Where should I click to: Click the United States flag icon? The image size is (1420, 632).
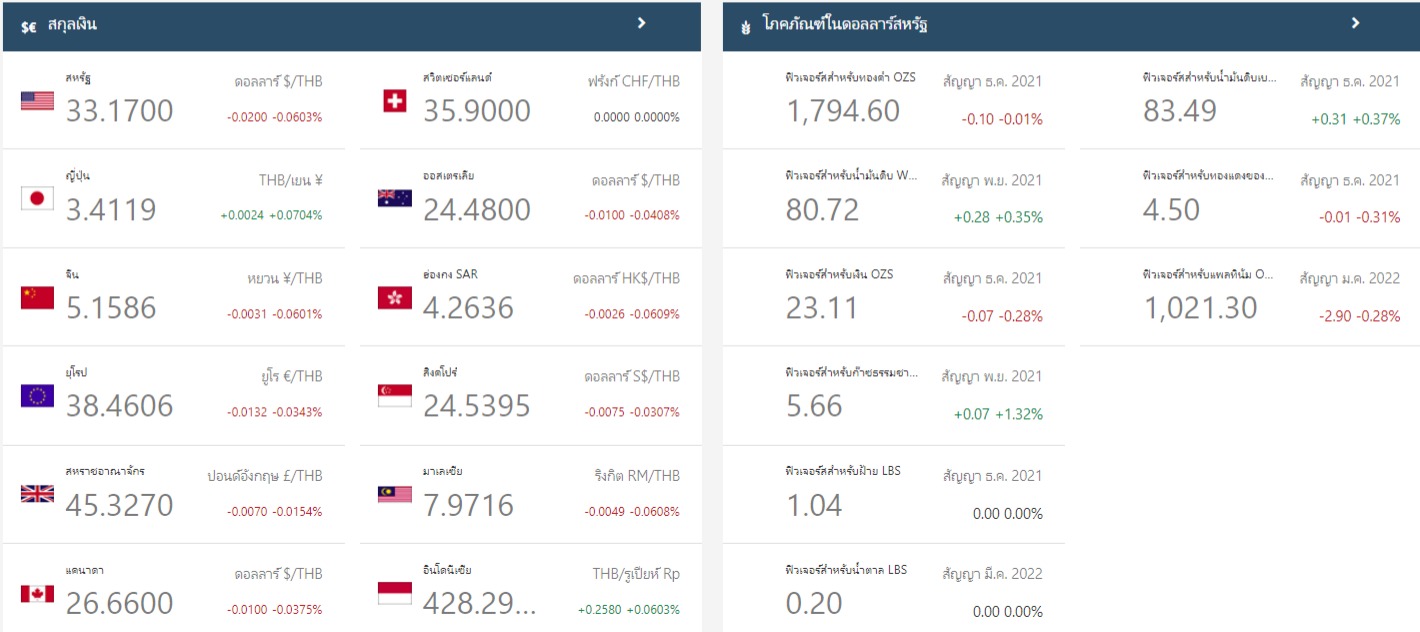point(37,100)
